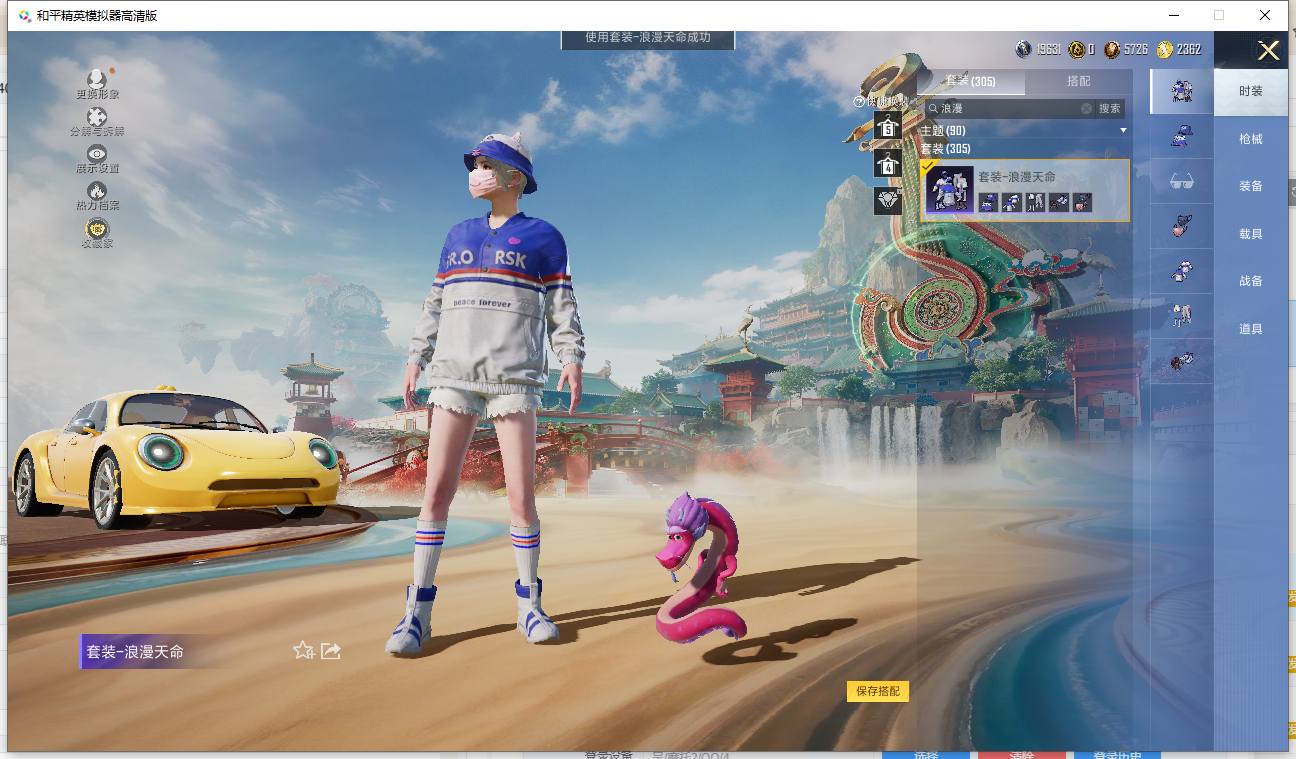The width and height of the screenshot is (1296, 759).
Task: Open the 时装 fashion menu
Action: click(x=1250, y=91)
